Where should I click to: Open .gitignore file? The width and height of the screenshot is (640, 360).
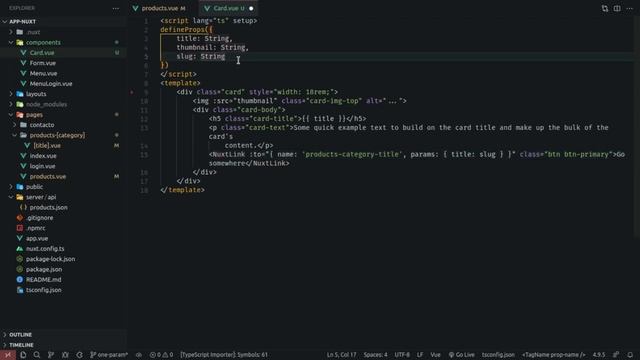(63, 218)
